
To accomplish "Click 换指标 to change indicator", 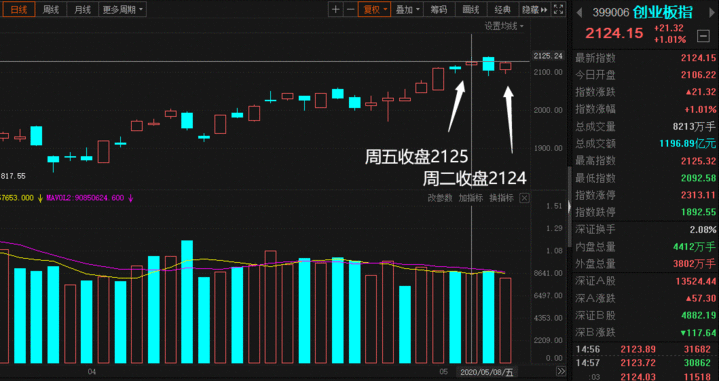I will coord(501,198).
